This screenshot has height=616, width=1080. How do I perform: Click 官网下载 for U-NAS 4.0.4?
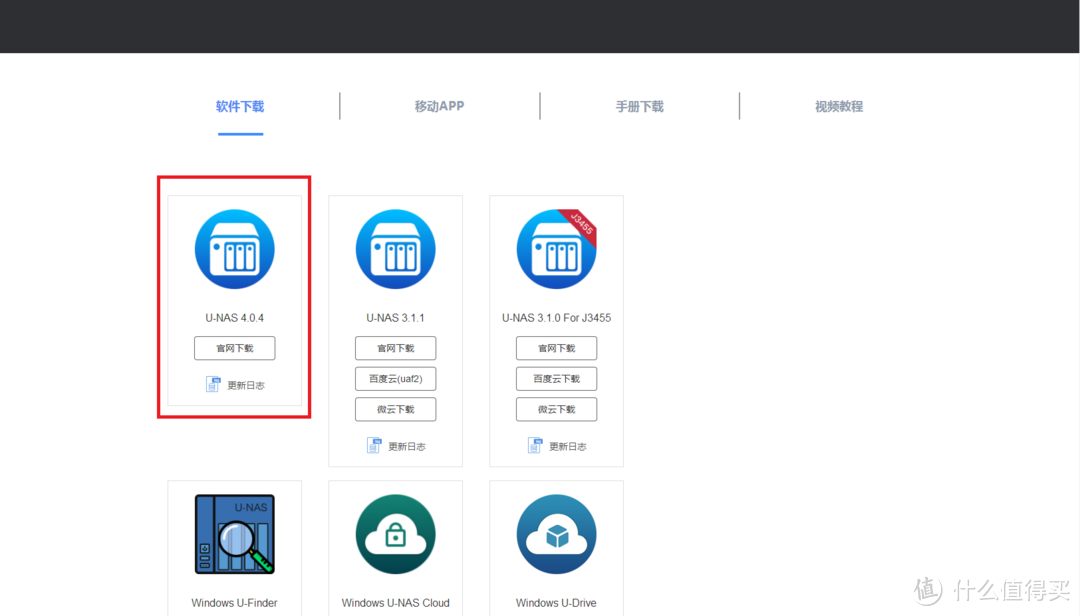[x=234, y=348]
